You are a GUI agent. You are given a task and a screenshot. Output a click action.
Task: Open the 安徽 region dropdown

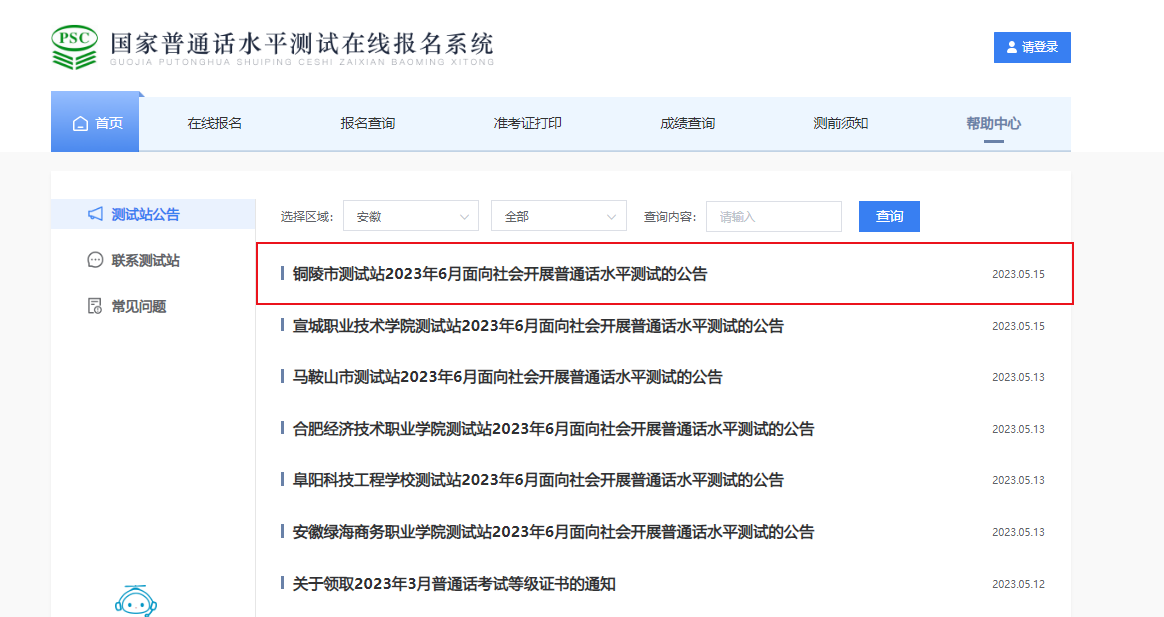[x=411, y=216]
